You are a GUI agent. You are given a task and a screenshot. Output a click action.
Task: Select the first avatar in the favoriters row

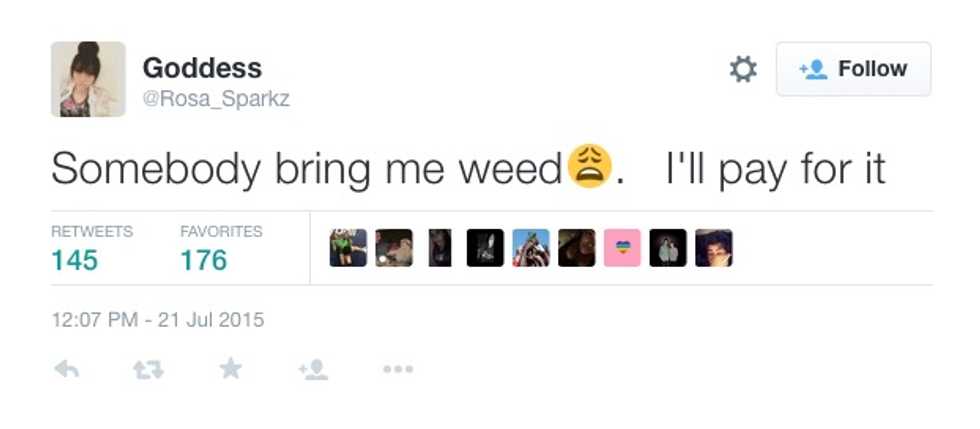coord(348,248)
